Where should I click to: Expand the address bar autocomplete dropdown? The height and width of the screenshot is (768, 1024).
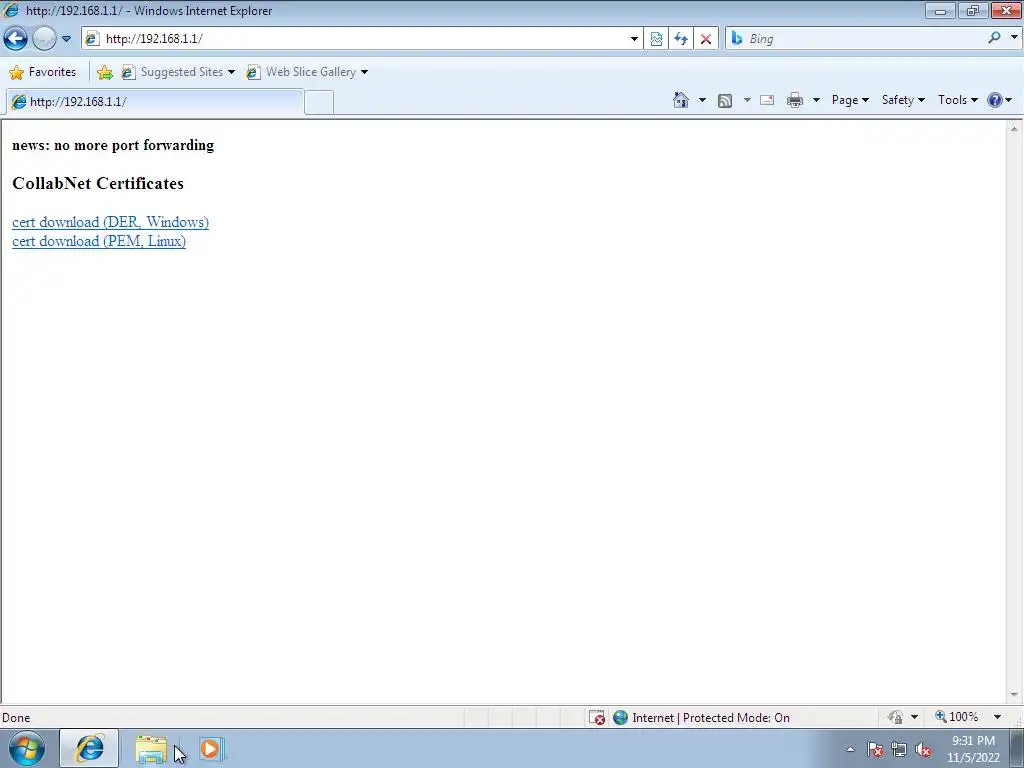pyautogui.click(x=633, y=39)
